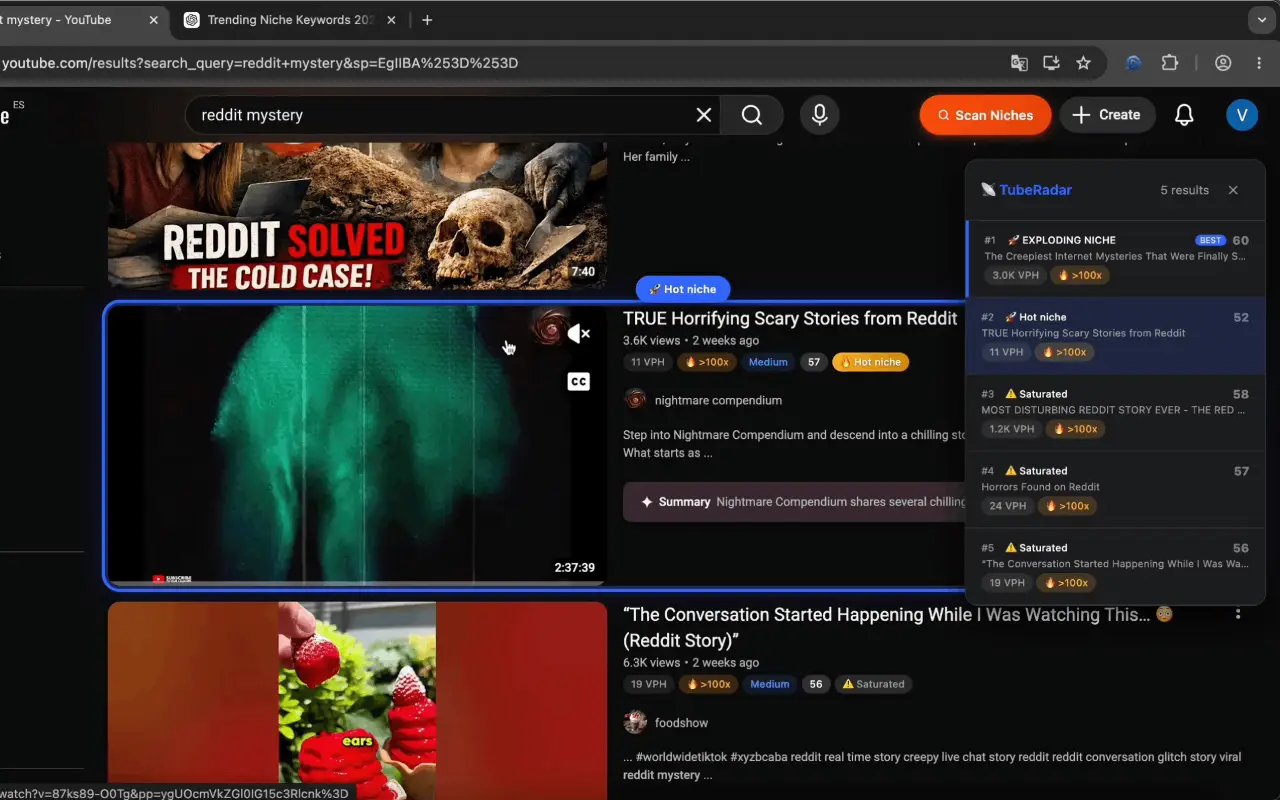Click the score 57 pill on the horror video
The height and width of the screenshot is (800, 1280).
(x=814, y=362)
